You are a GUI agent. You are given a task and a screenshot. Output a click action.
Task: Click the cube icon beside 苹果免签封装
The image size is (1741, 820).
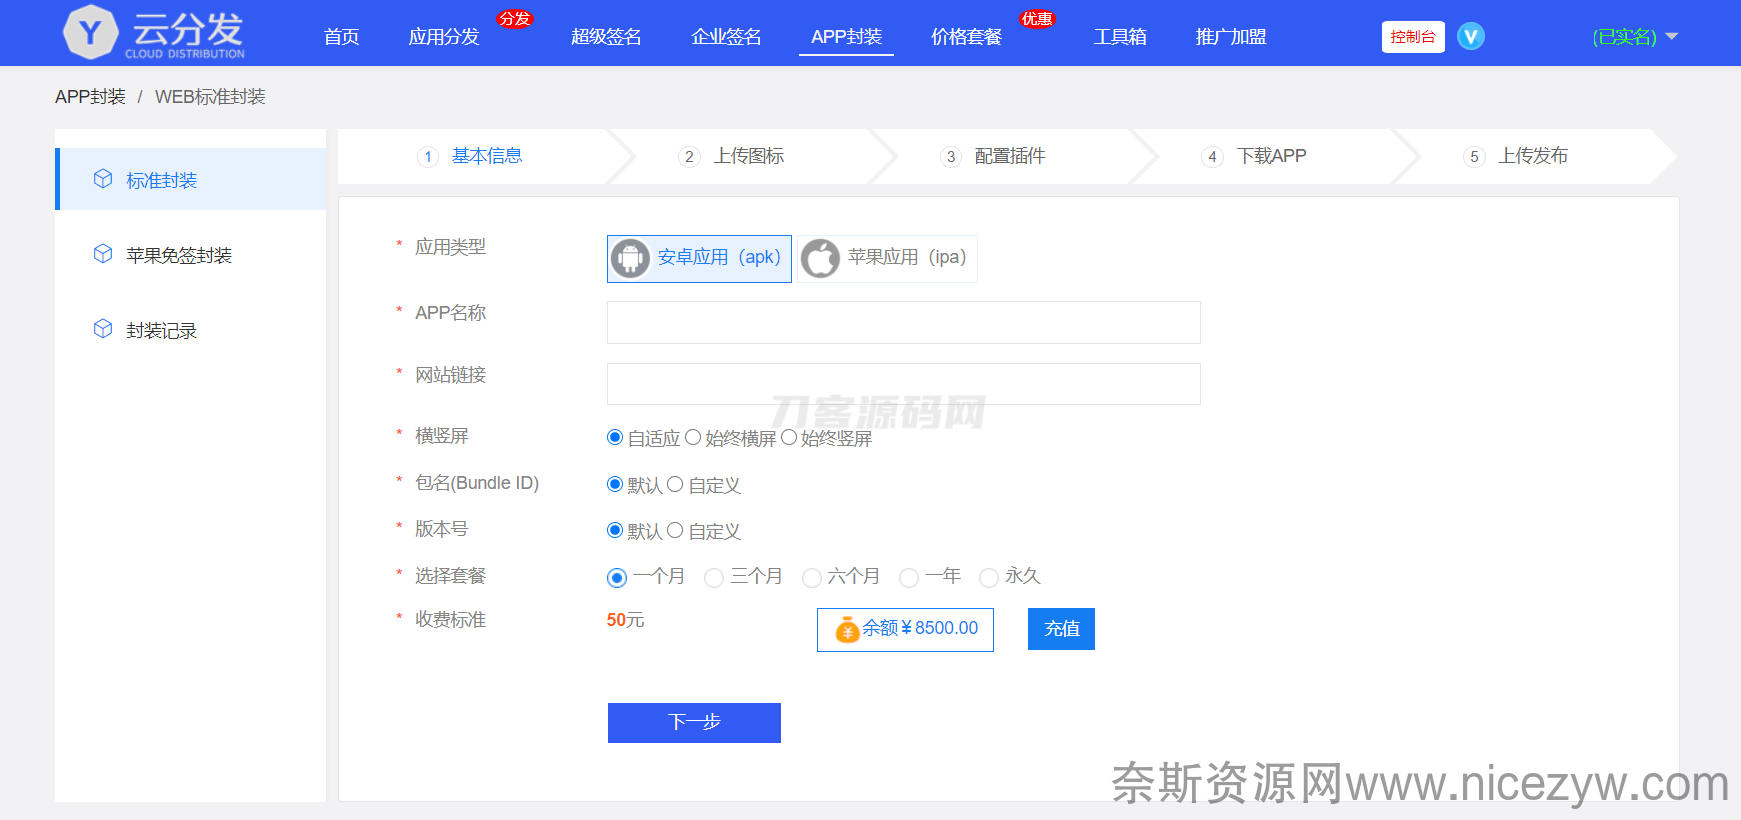click(103, 254)
